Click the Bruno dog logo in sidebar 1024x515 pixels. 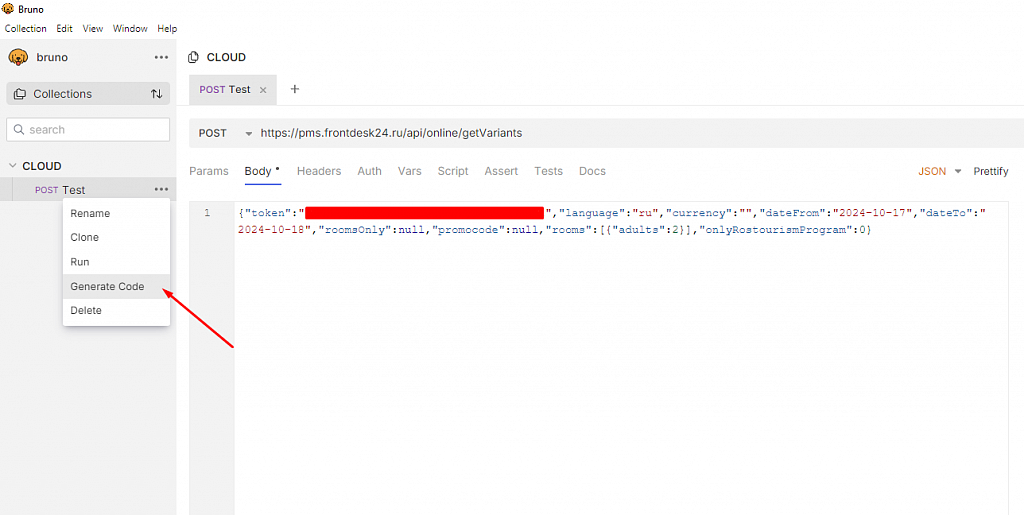pyautogui.click(x=18, y=57)
